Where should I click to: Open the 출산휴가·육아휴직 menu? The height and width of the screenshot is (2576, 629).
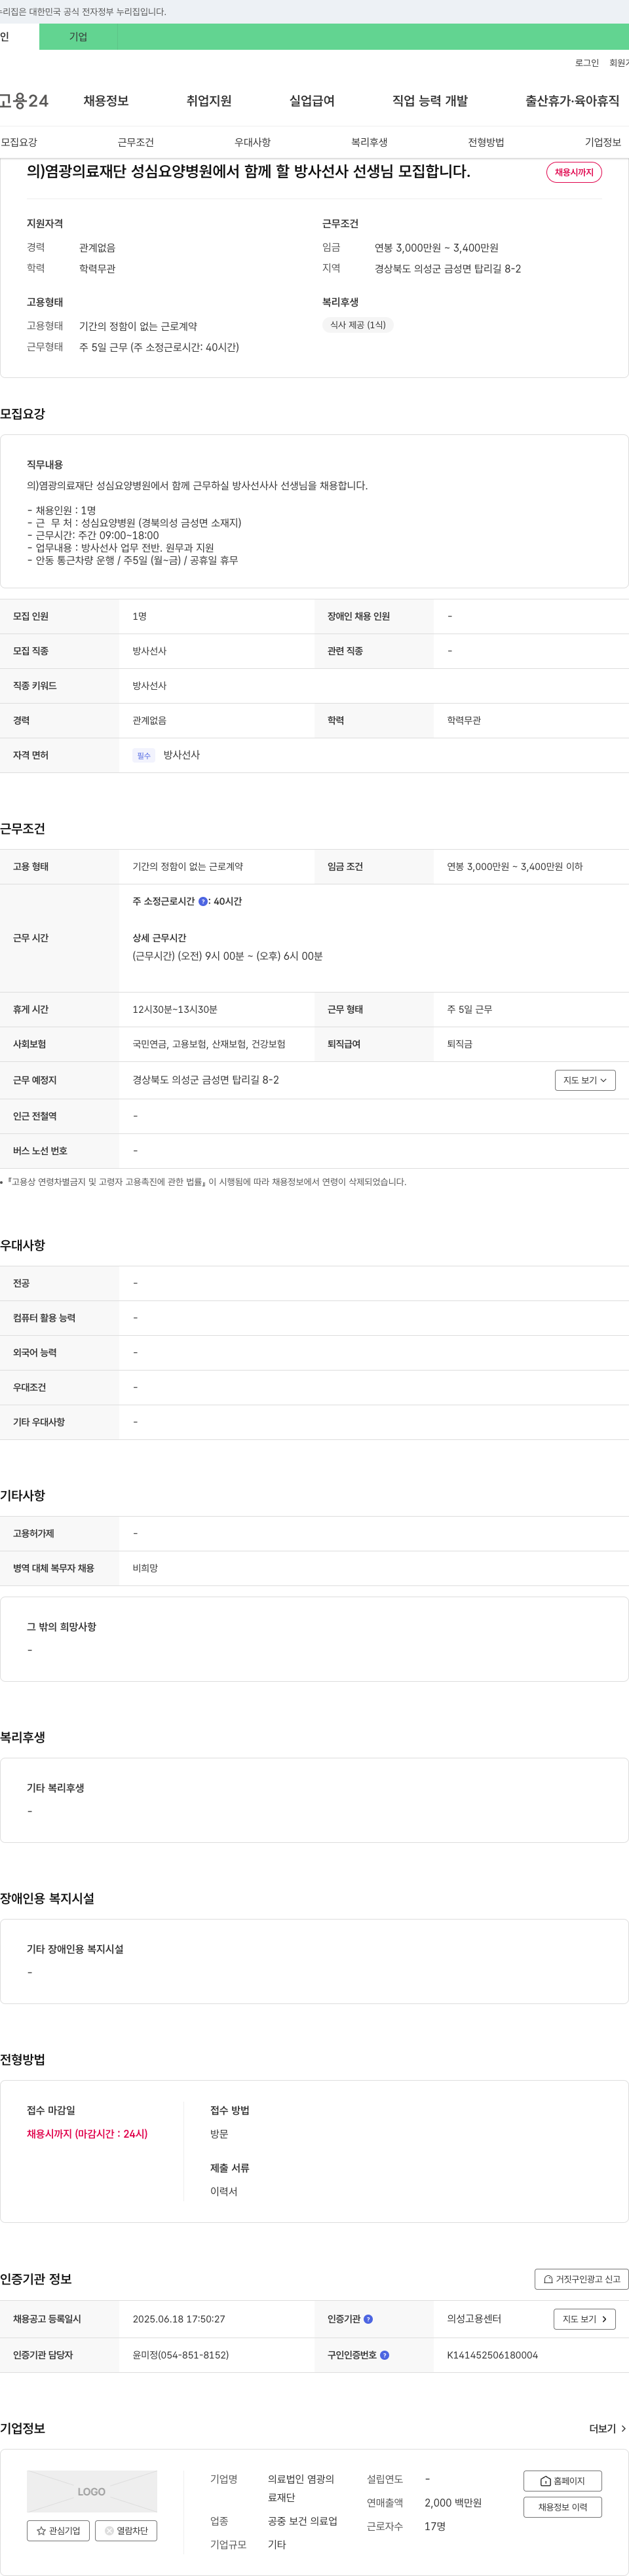pos(572,101)
